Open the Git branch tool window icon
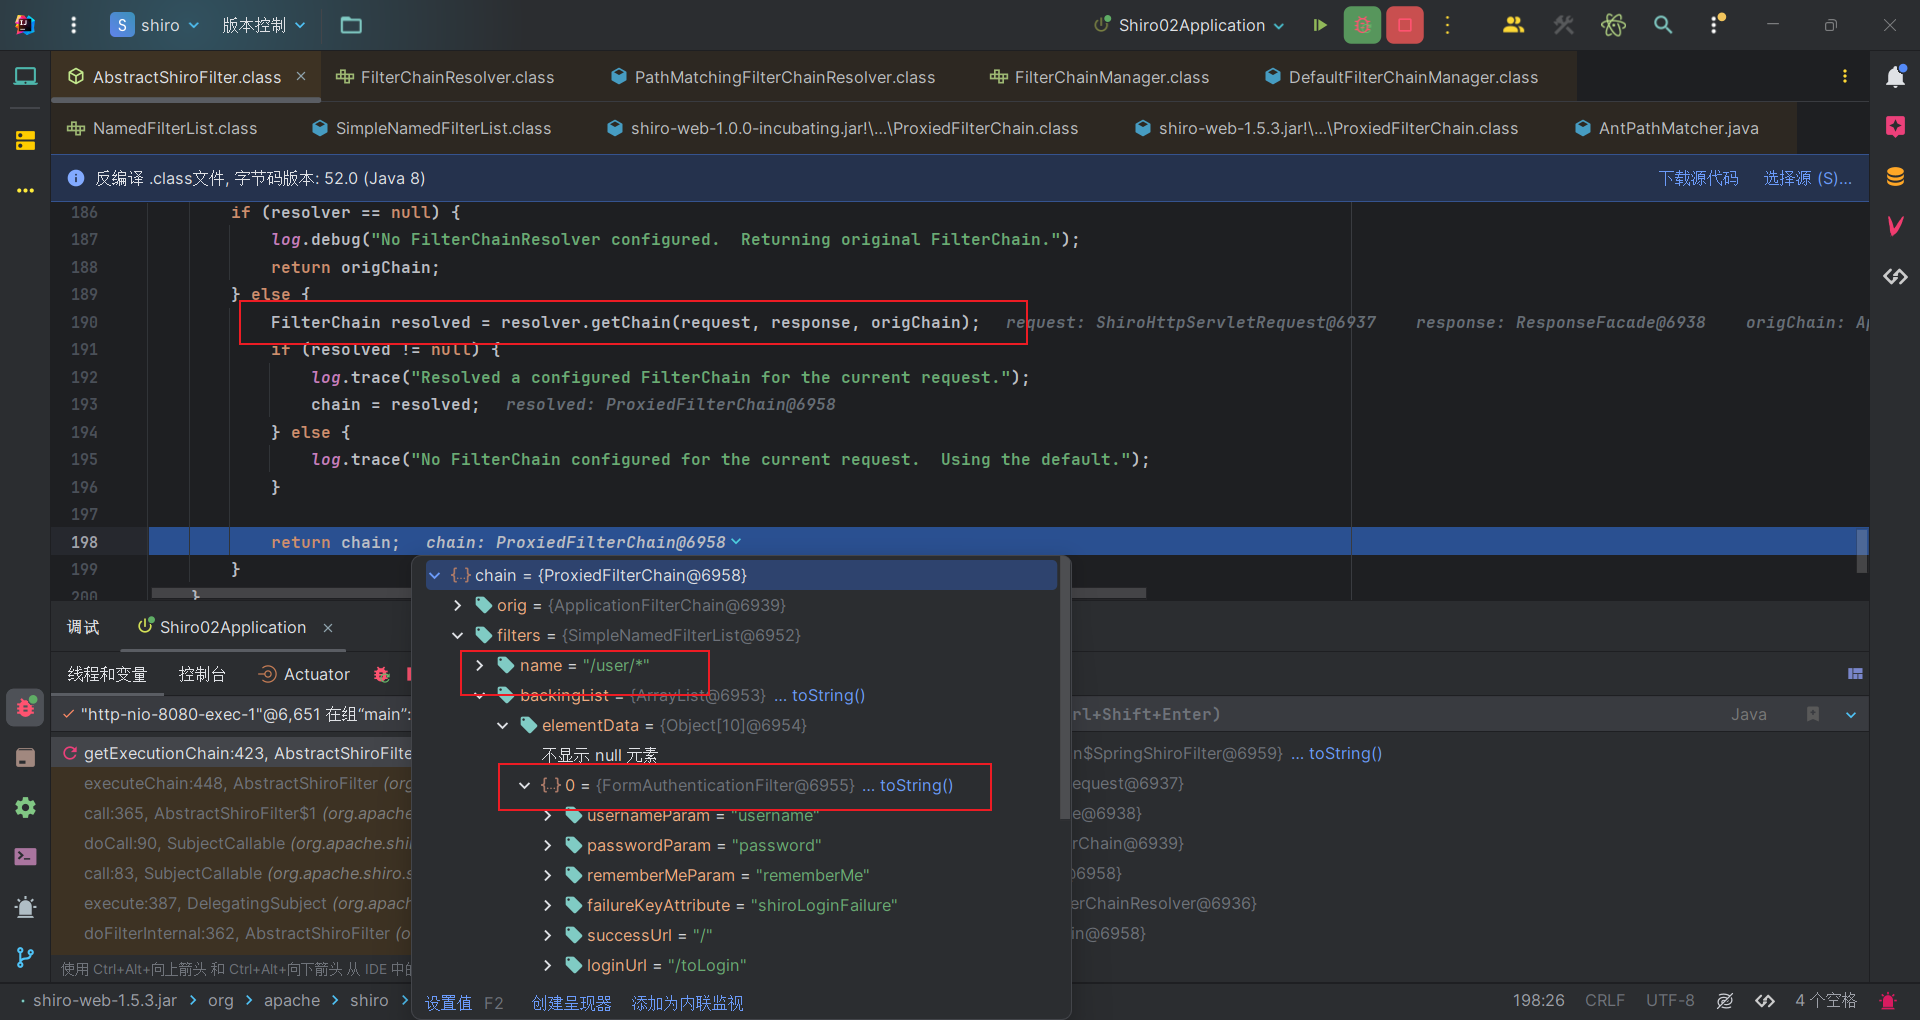 pyautogui.click(x=25, y=957)
